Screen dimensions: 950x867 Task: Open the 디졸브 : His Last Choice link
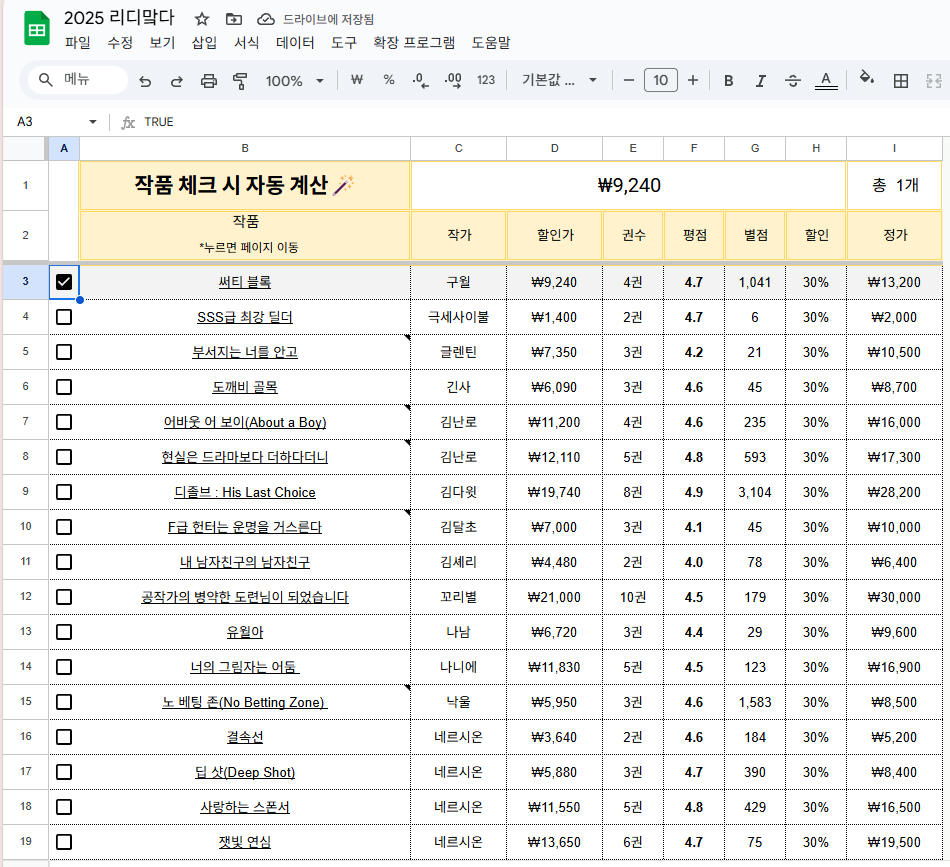(245, 492)
